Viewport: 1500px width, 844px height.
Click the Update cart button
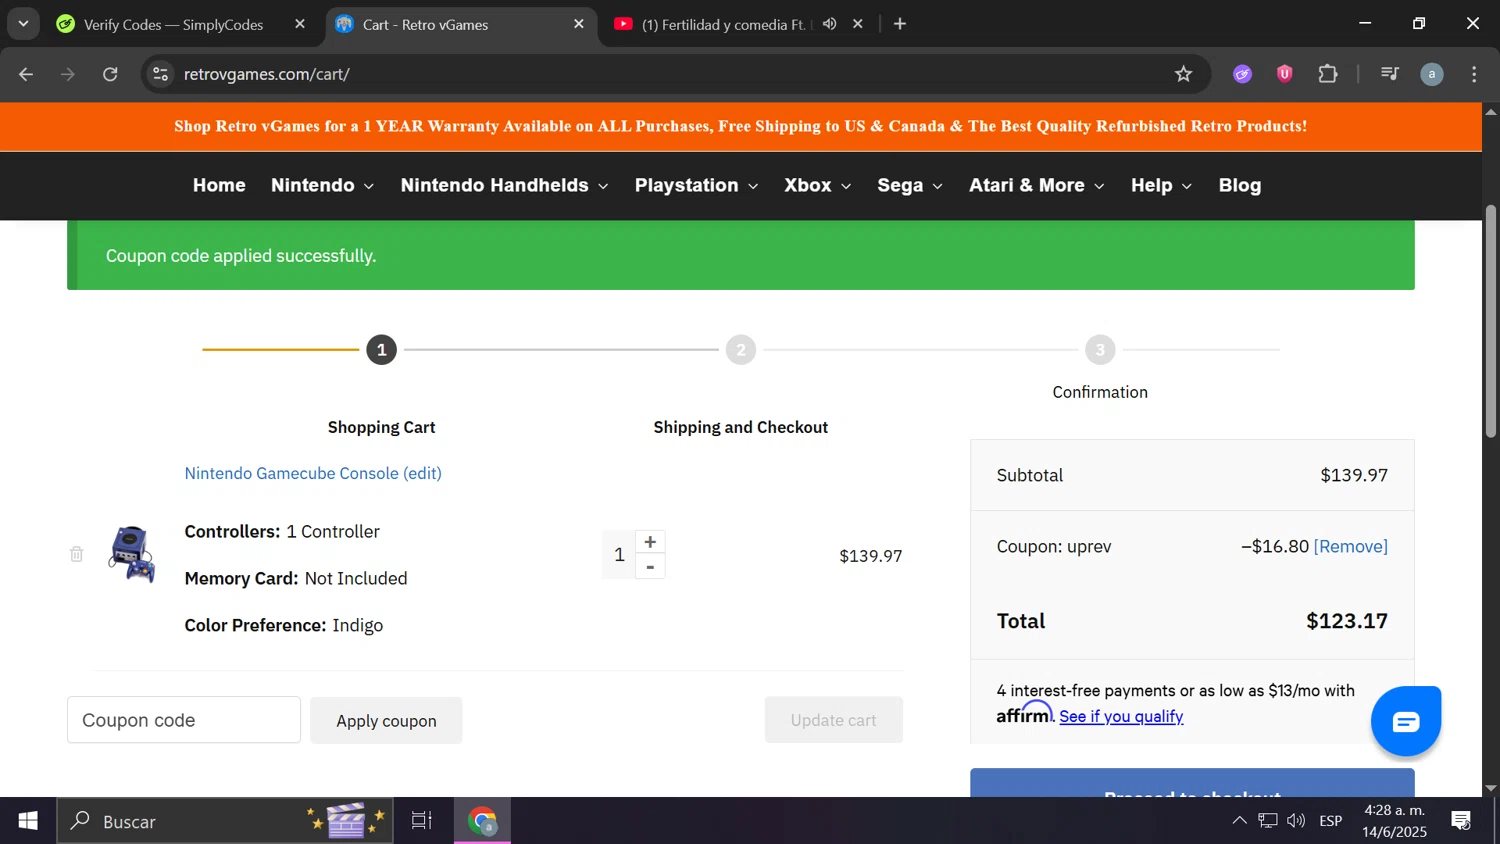[833, 720]
